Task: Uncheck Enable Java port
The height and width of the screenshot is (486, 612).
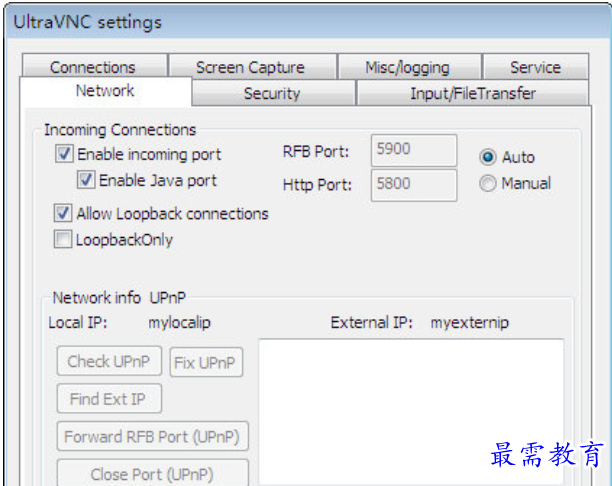Action: (87, 181)
